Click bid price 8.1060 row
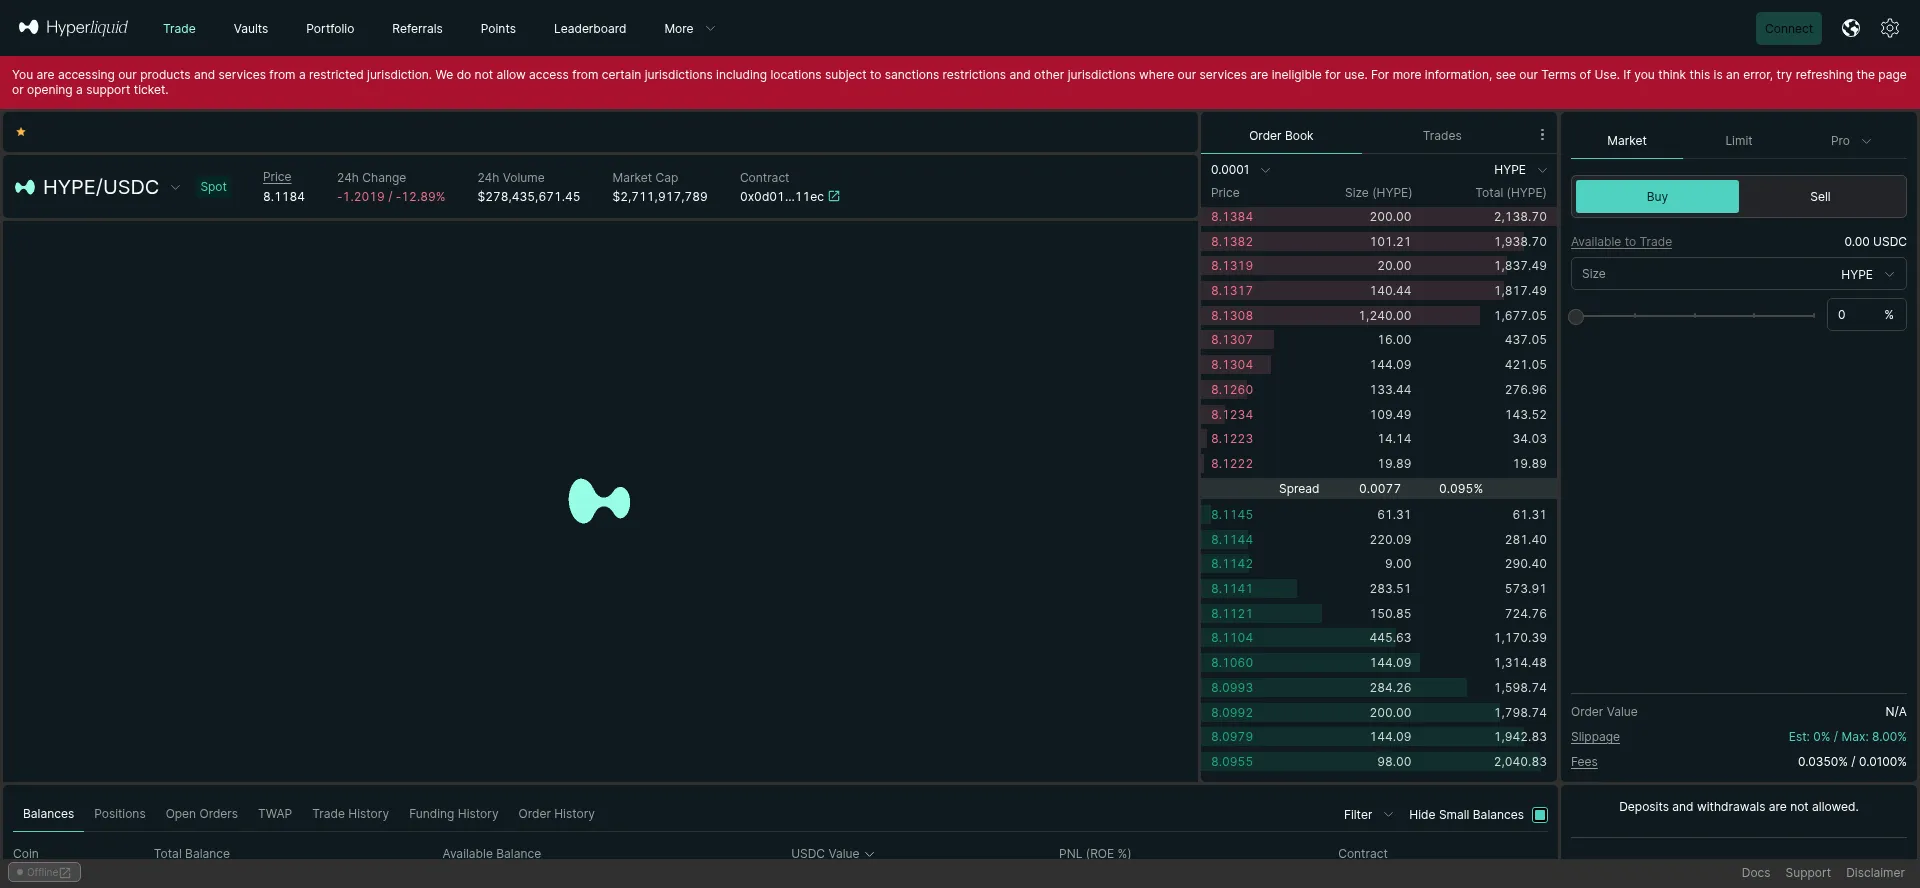This screenshot has height=888, width=1920. 1378,663
